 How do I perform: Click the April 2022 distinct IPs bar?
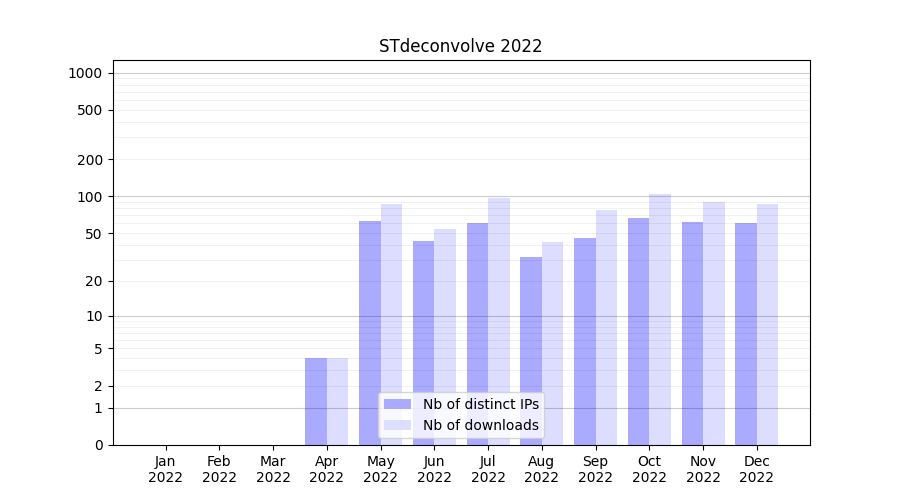tap(316, 401)
